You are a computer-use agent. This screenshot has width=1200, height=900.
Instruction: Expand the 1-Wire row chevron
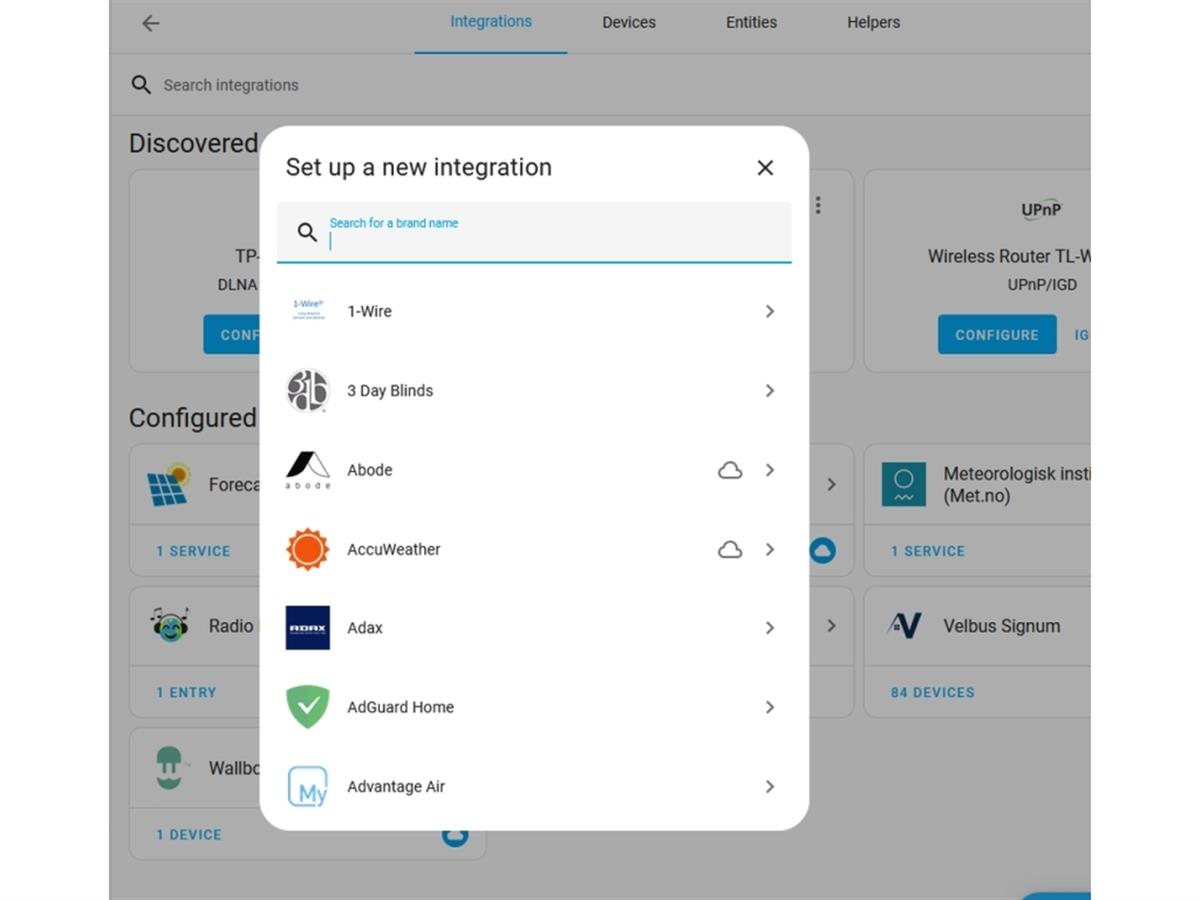(769, 311)
